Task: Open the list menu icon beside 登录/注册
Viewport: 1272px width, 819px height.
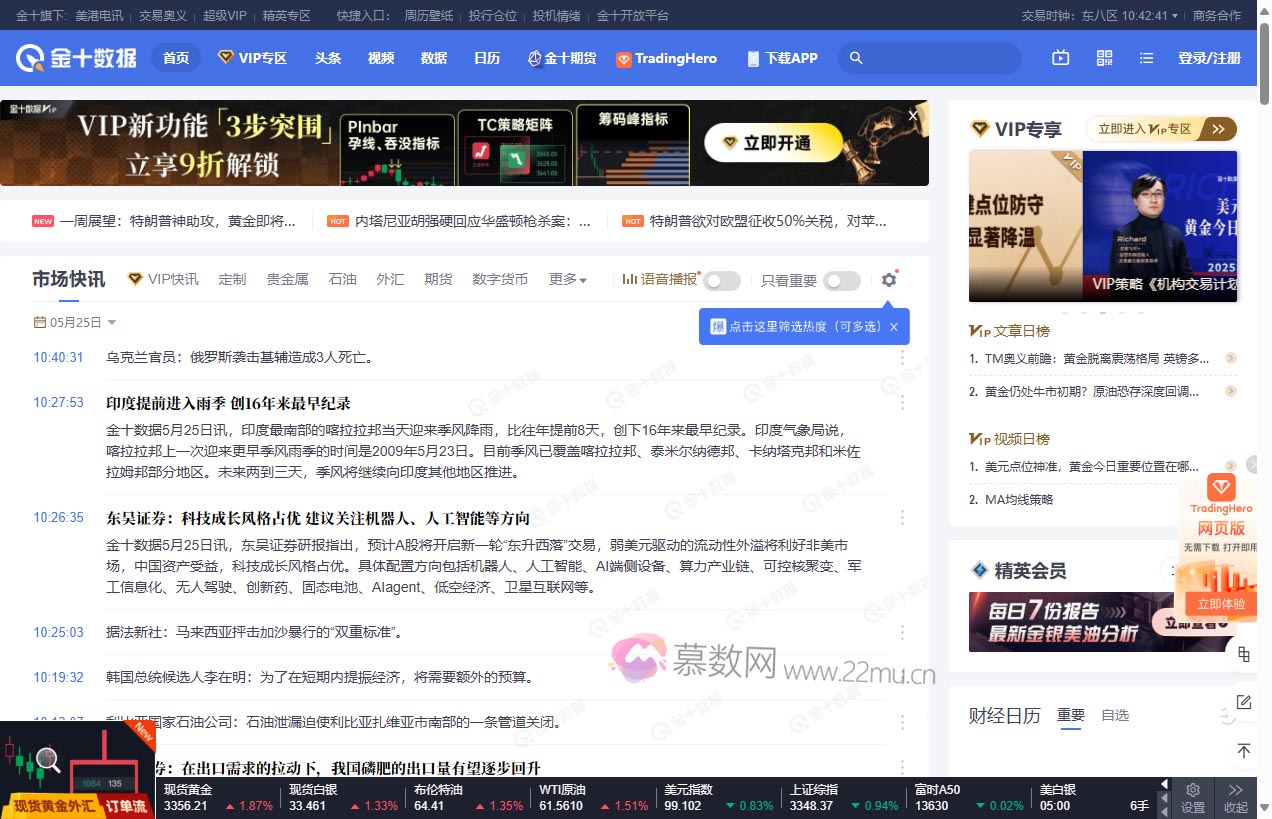Action: [1146, 58]
